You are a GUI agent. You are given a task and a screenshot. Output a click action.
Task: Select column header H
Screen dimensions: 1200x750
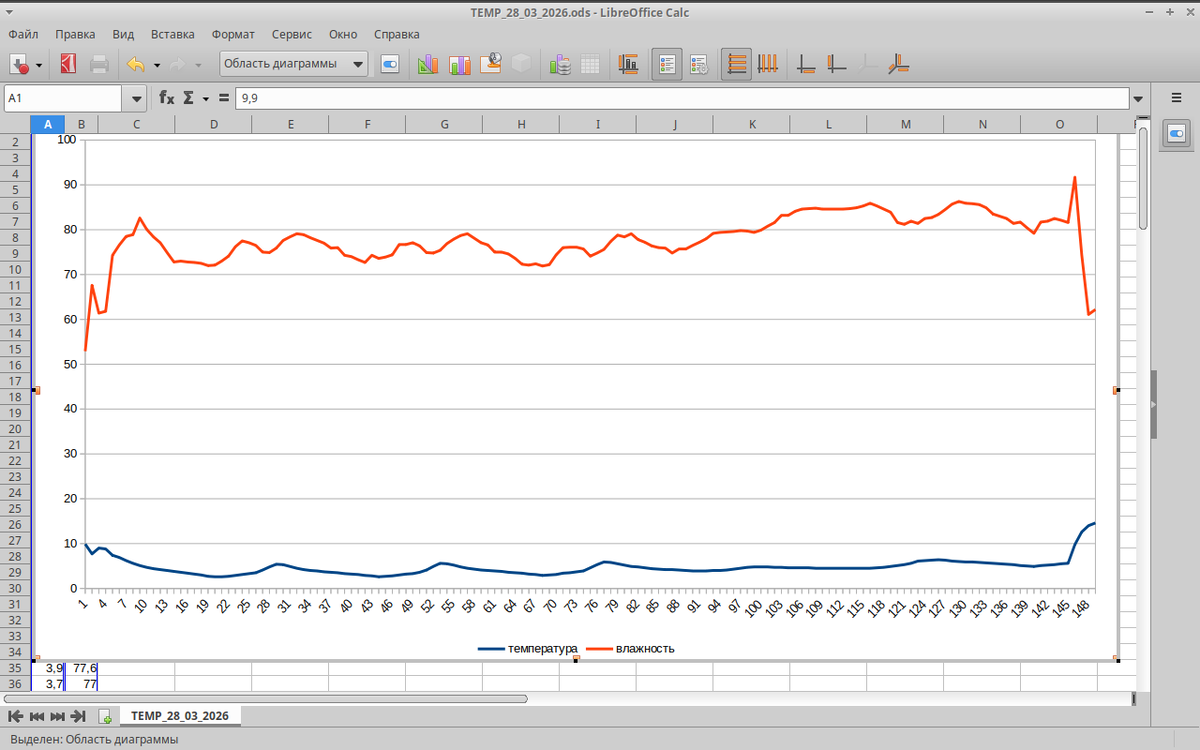point(521,124)
